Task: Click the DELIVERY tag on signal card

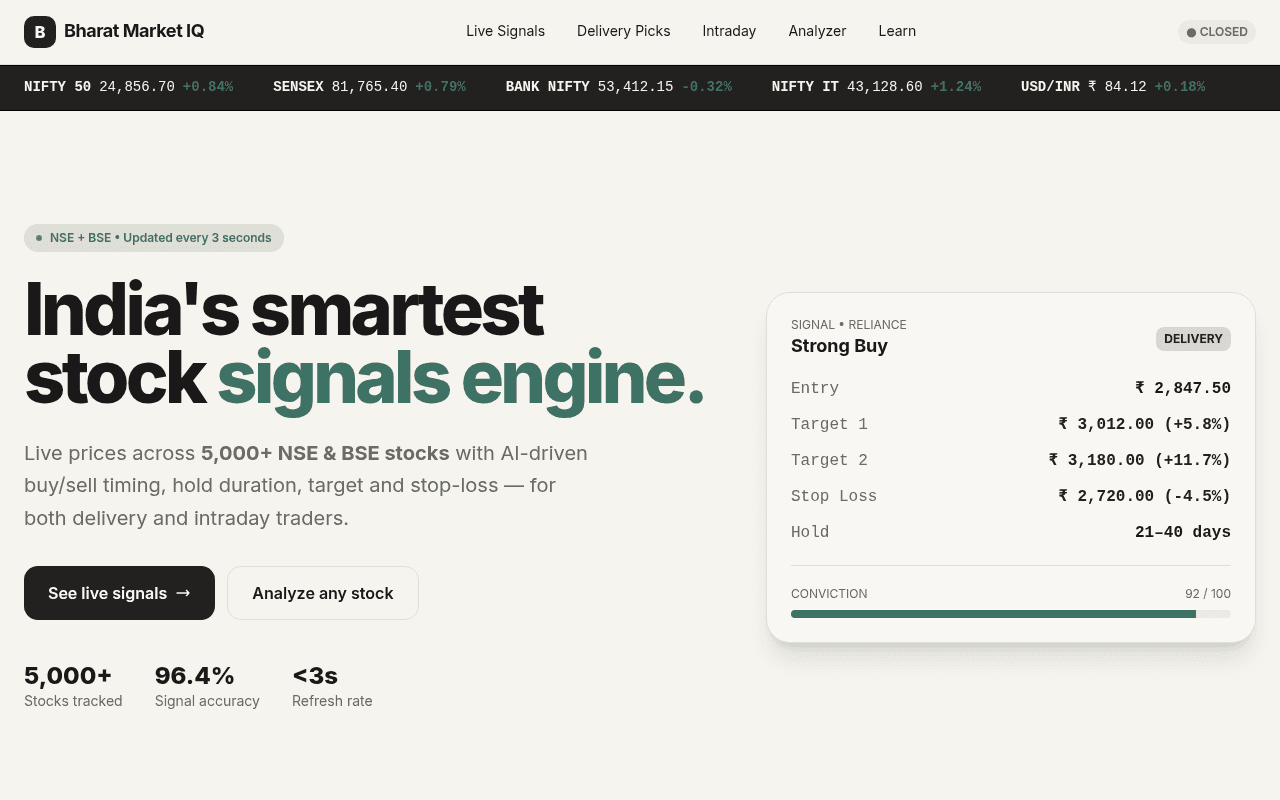Action: pyautogui.click(x=1193, y=339)
